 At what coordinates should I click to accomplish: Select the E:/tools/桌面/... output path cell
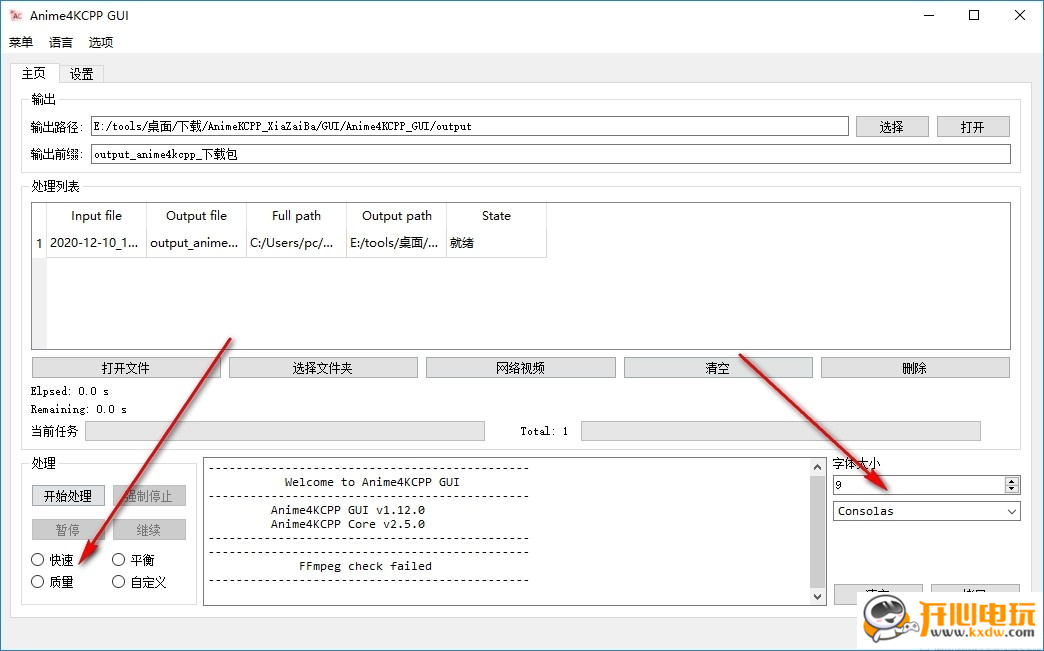(397, 243)
